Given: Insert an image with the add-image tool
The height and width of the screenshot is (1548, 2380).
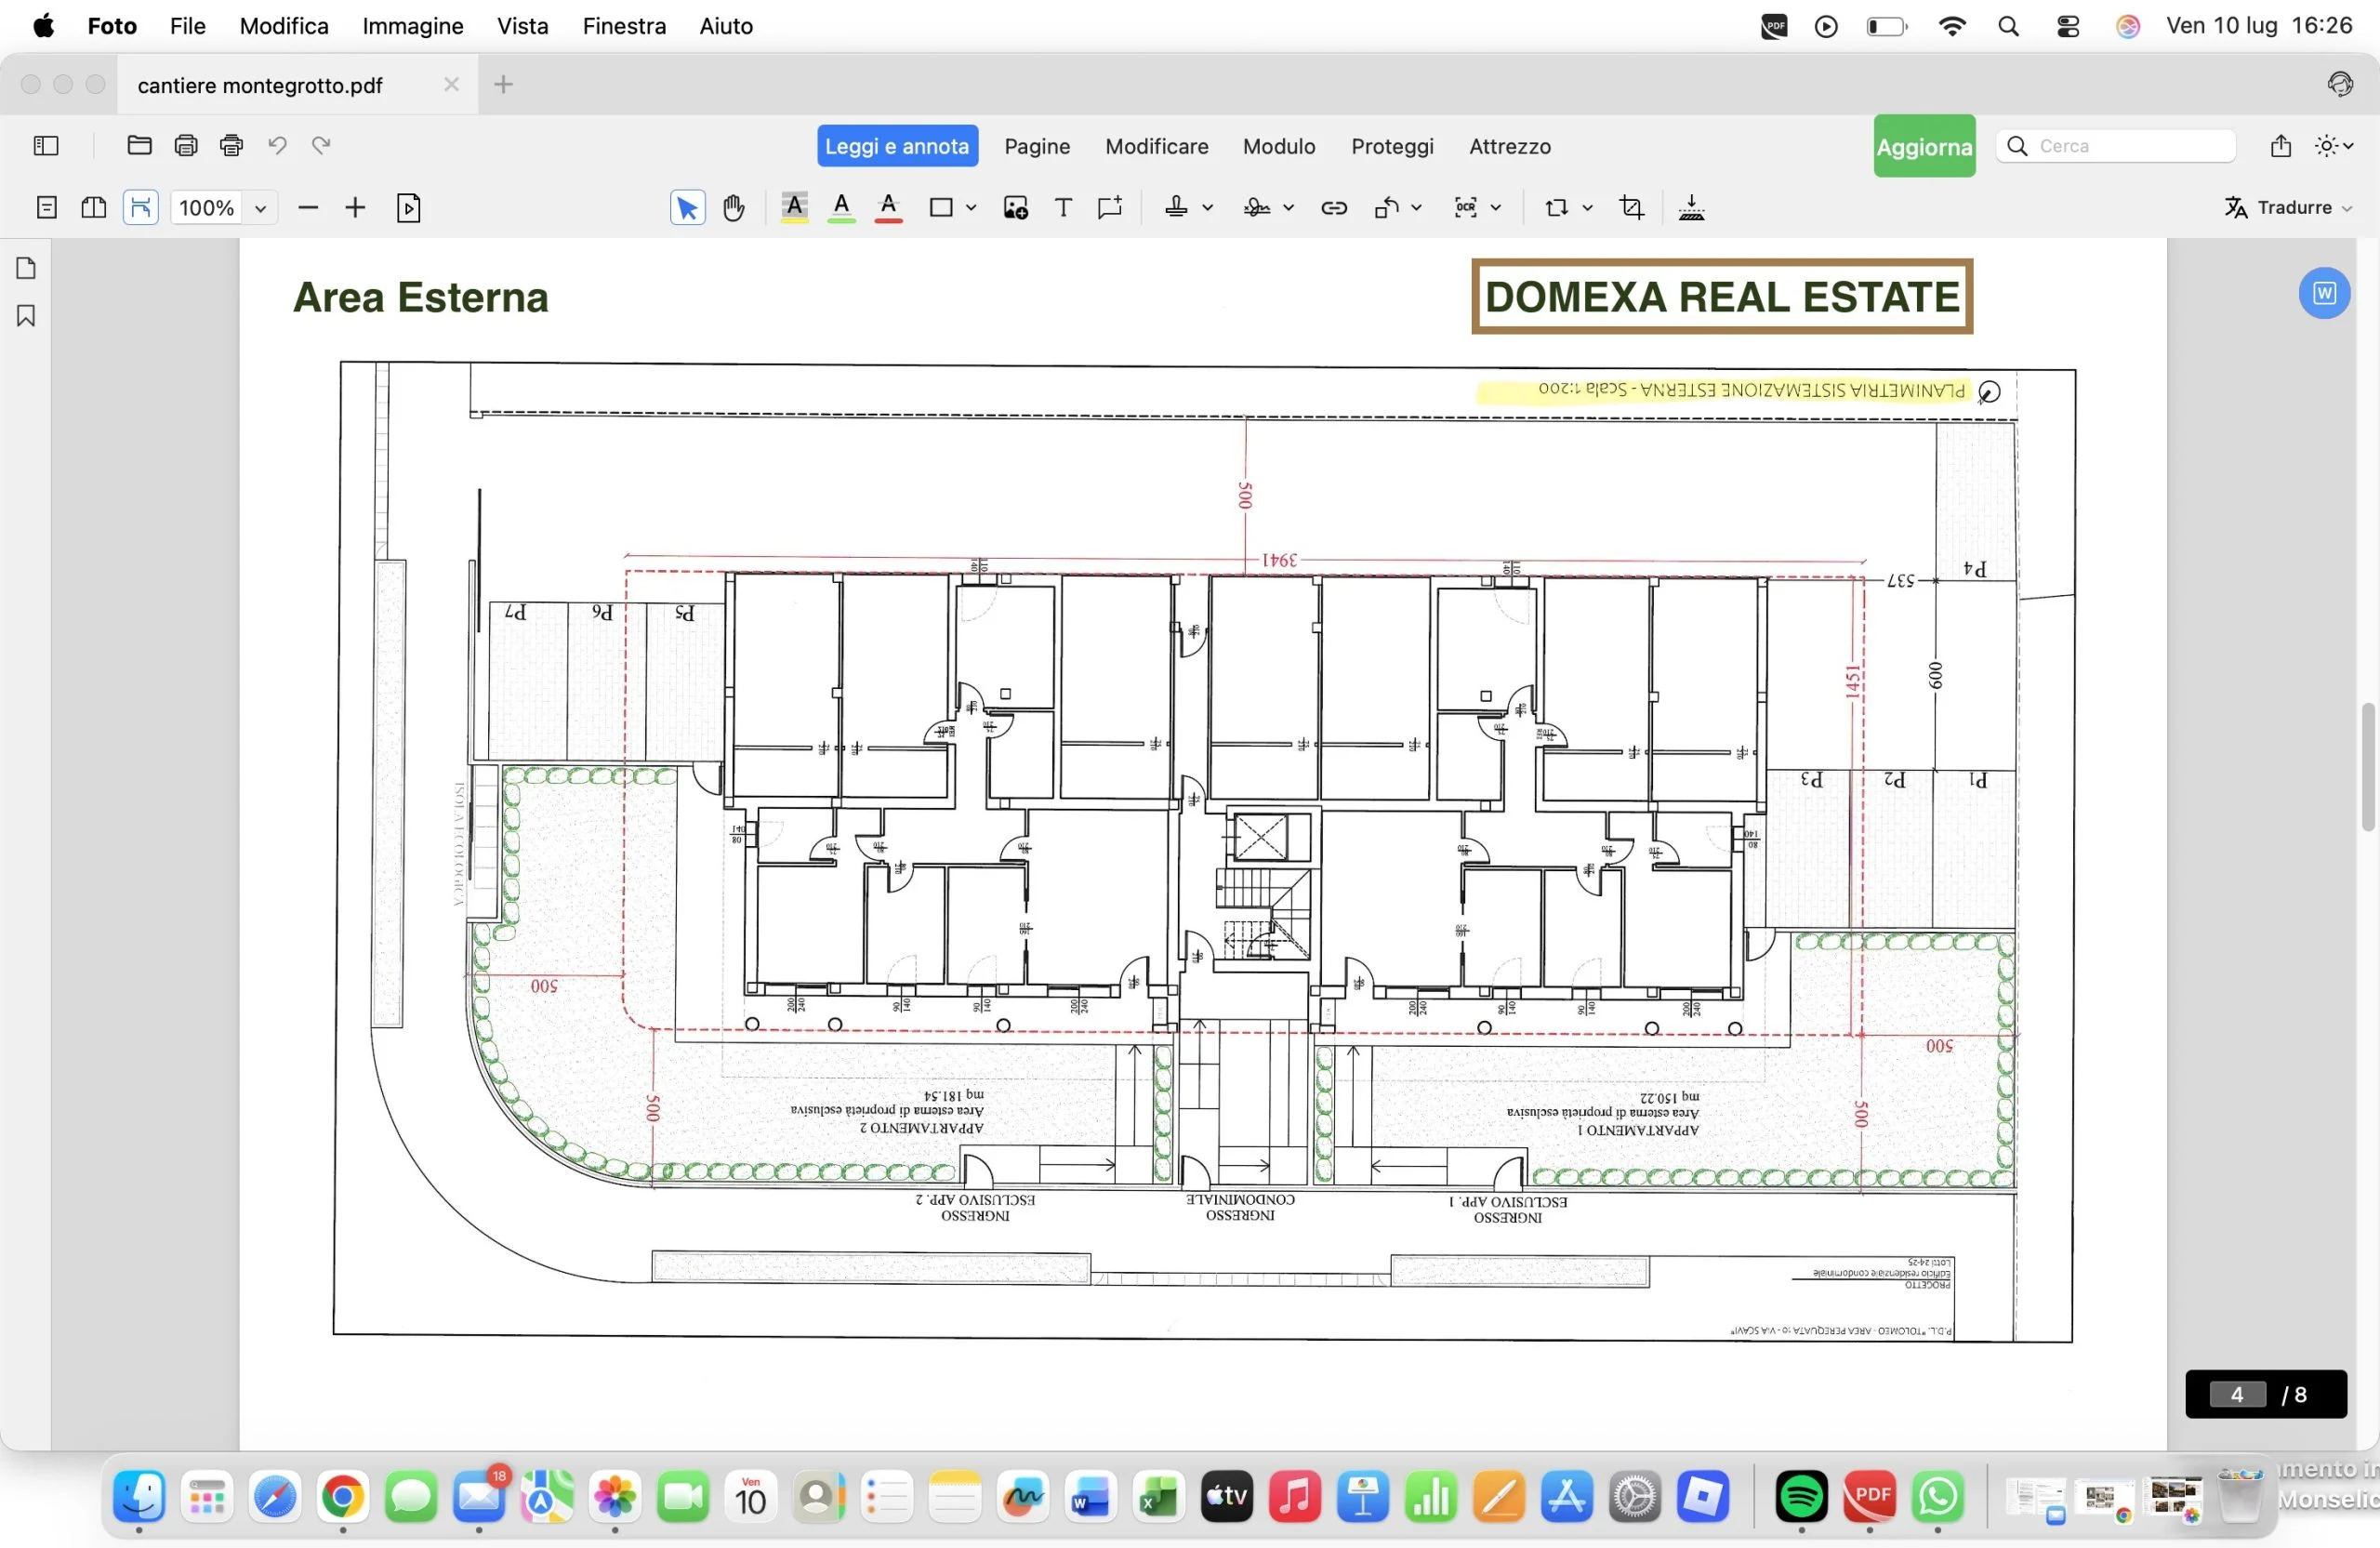Looking at the screenshot, I should 1016,208.
